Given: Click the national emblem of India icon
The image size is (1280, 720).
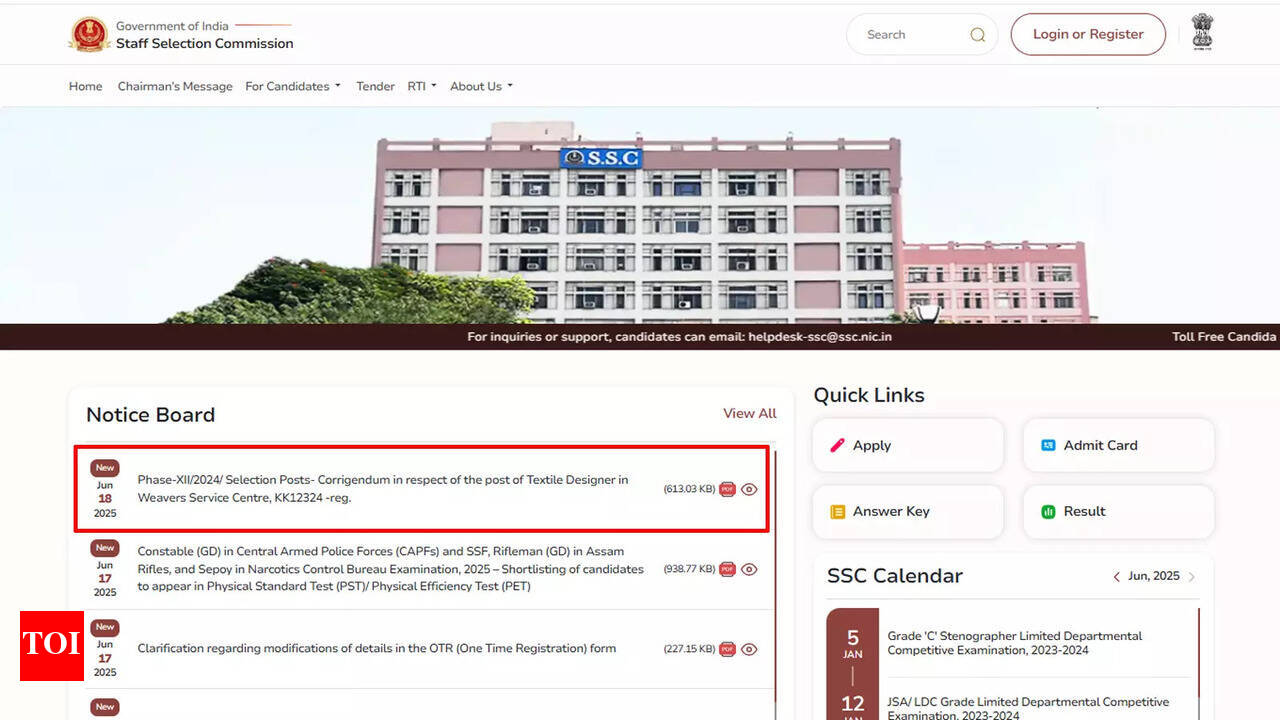Looking at the screenshot, I should coord(1202,33).
